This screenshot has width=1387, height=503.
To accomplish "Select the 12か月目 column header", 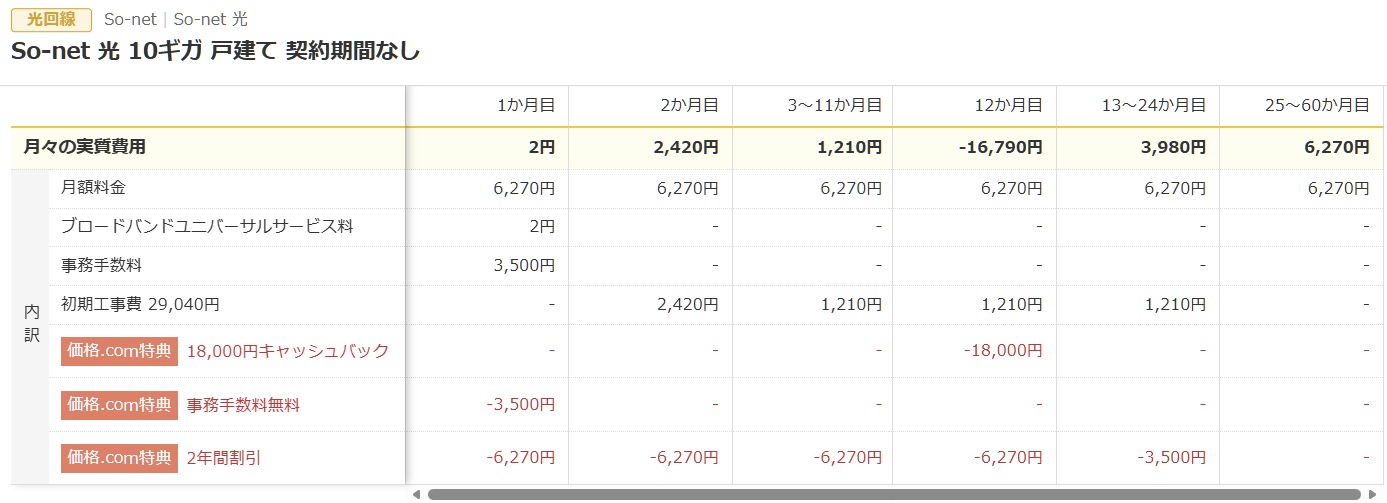I will pos(1009,105).
